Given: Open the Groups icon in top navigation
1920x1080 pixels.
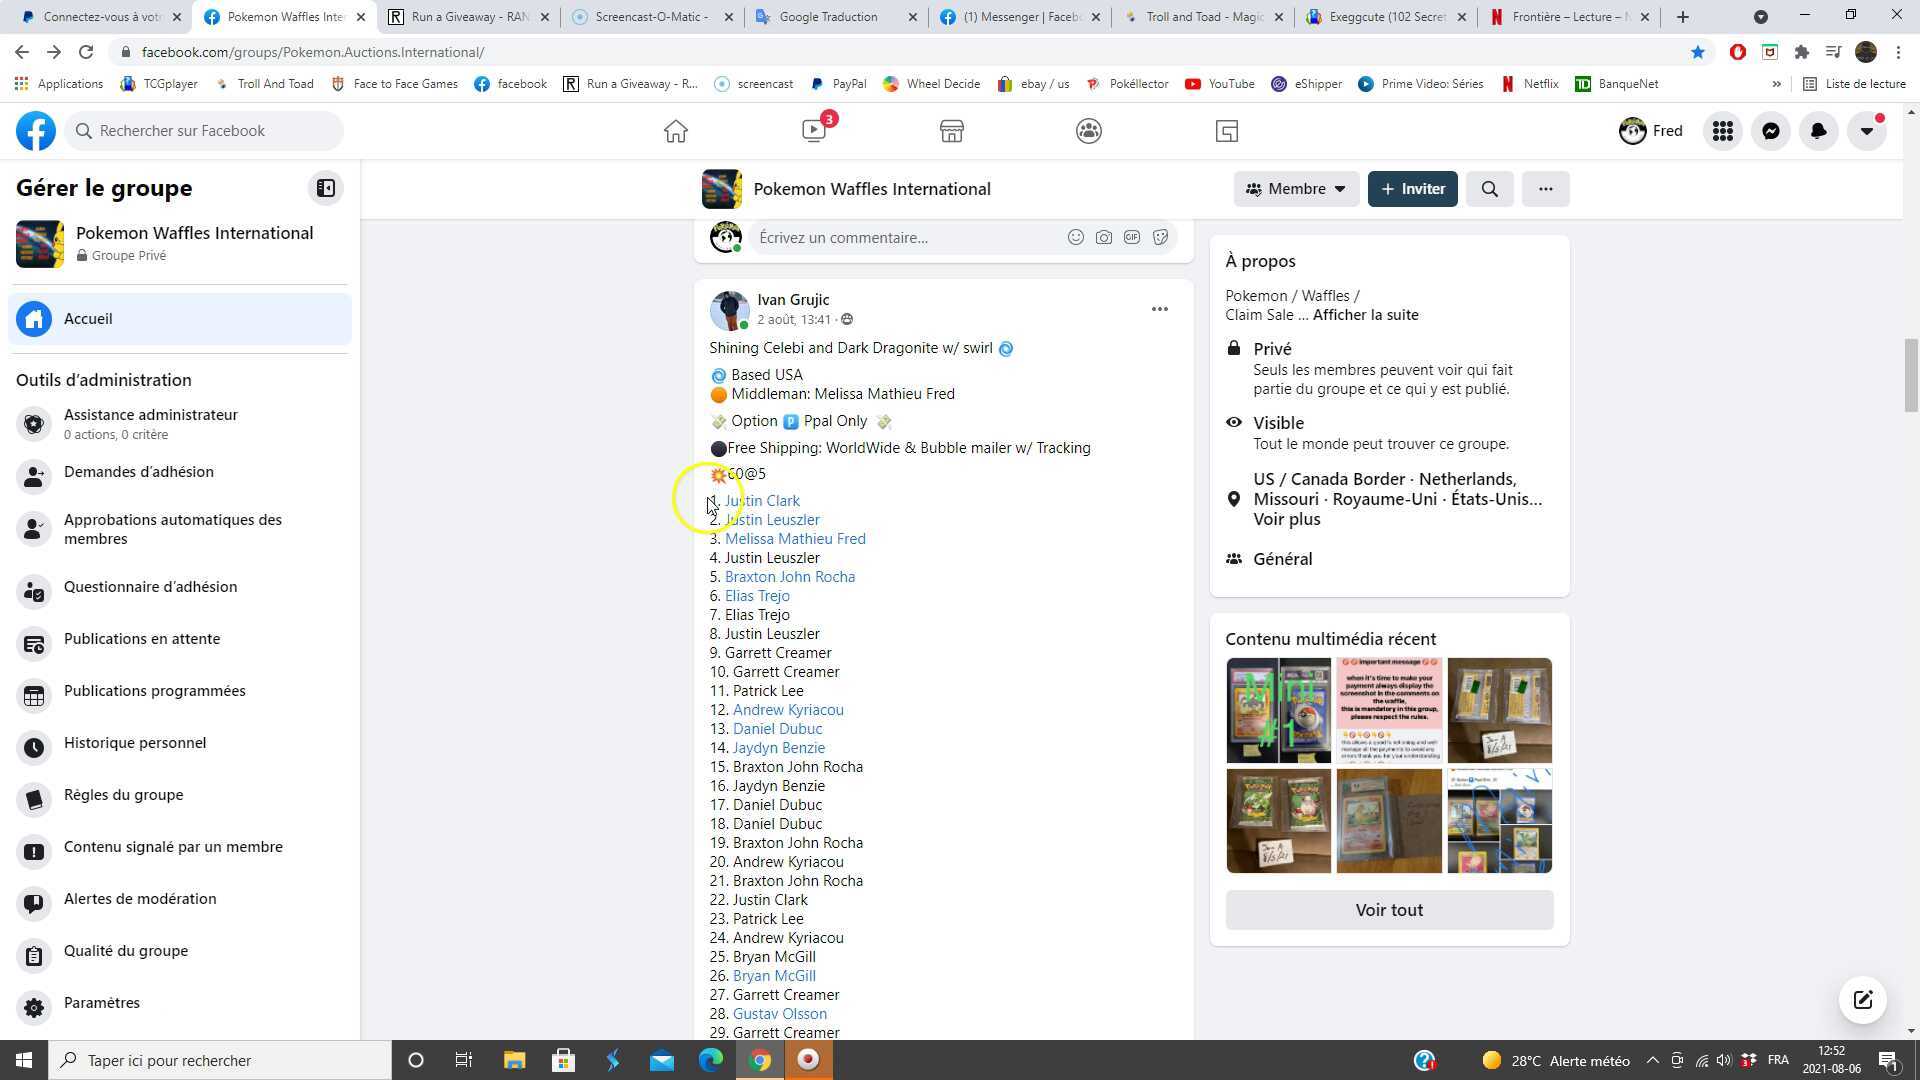Looking at the screenshot, I should (x=1089, y=131).
